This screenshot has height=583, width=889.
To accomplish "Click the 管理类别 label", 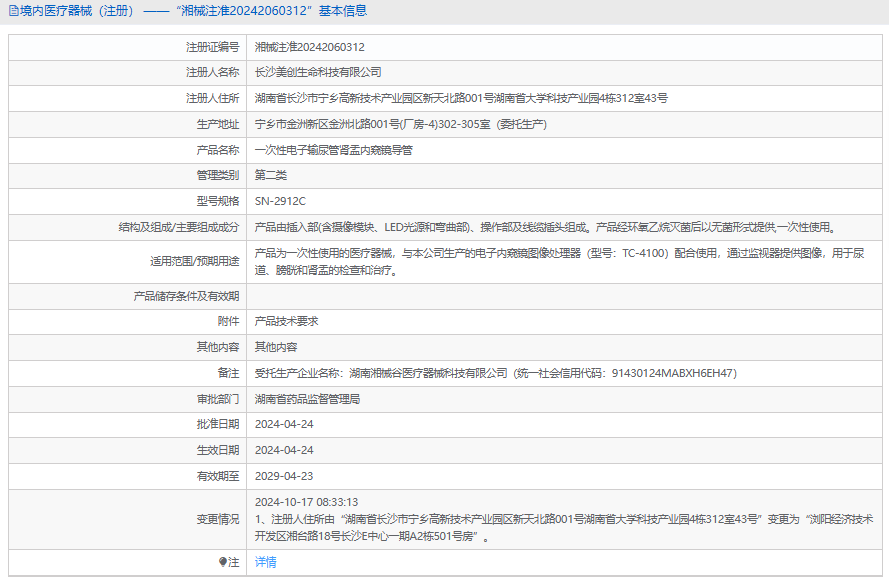I will [x=218, y=175].
